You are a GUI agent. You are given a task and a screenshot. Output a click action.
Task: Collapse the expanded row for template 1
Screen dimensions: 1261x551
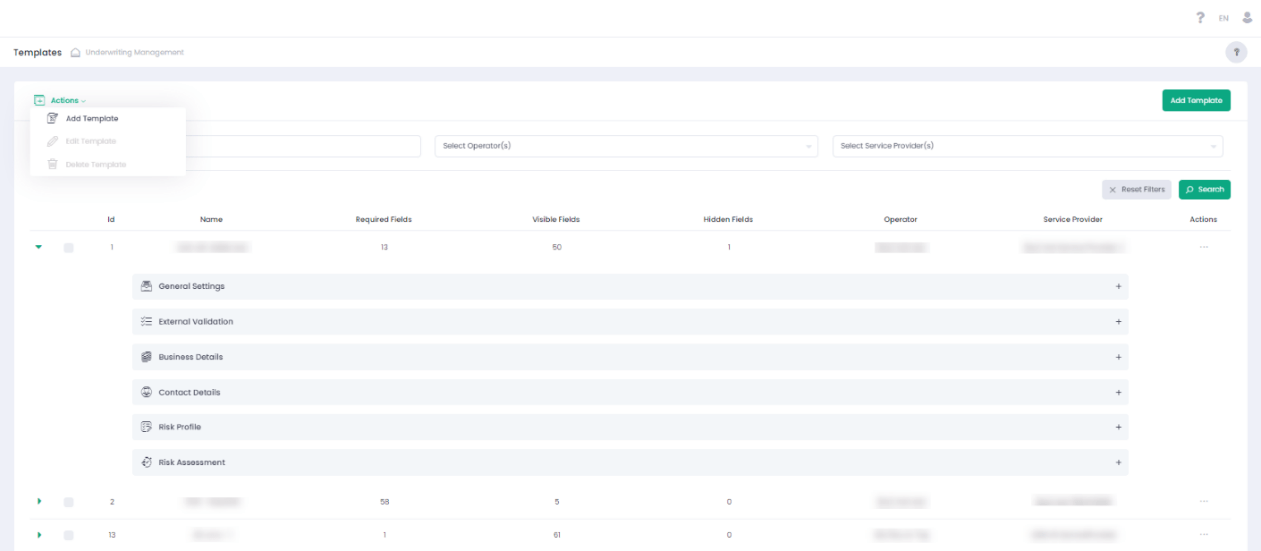(x=39, y=247)
